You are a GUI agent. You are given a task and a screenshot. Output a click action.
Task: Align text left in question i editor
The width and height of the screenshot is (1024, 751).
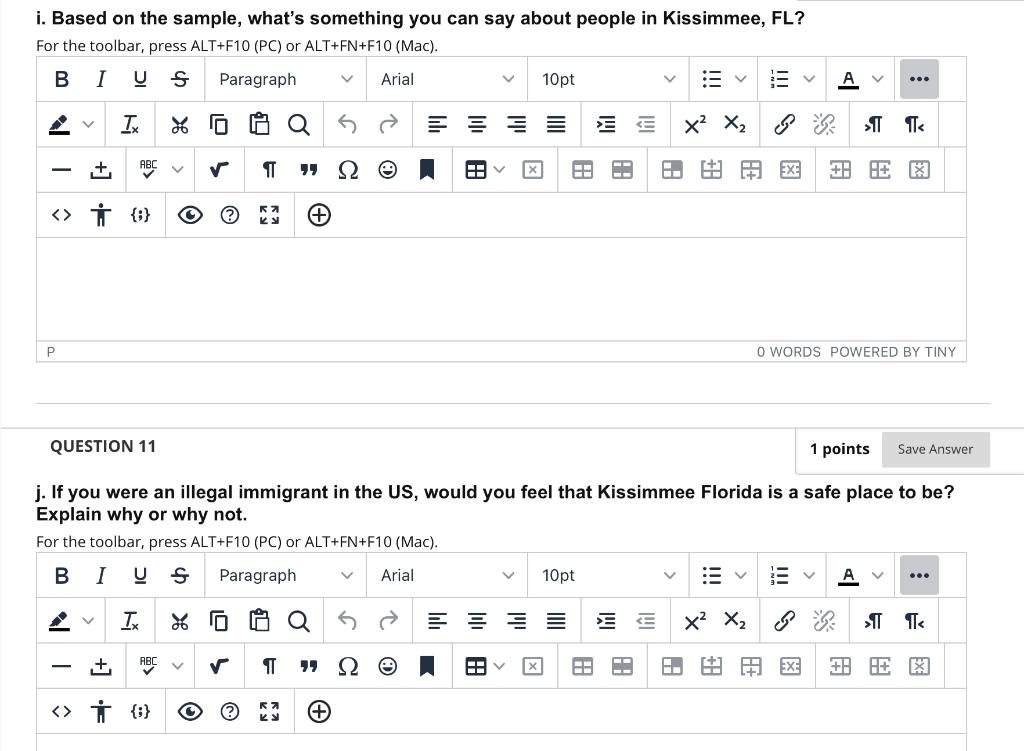coord(437,124)
